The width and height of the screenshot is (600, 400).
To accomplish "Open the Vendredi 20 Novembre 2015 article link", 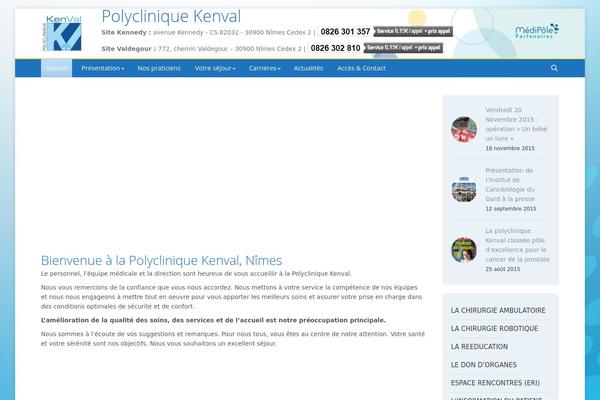I will tap(516, 124).
